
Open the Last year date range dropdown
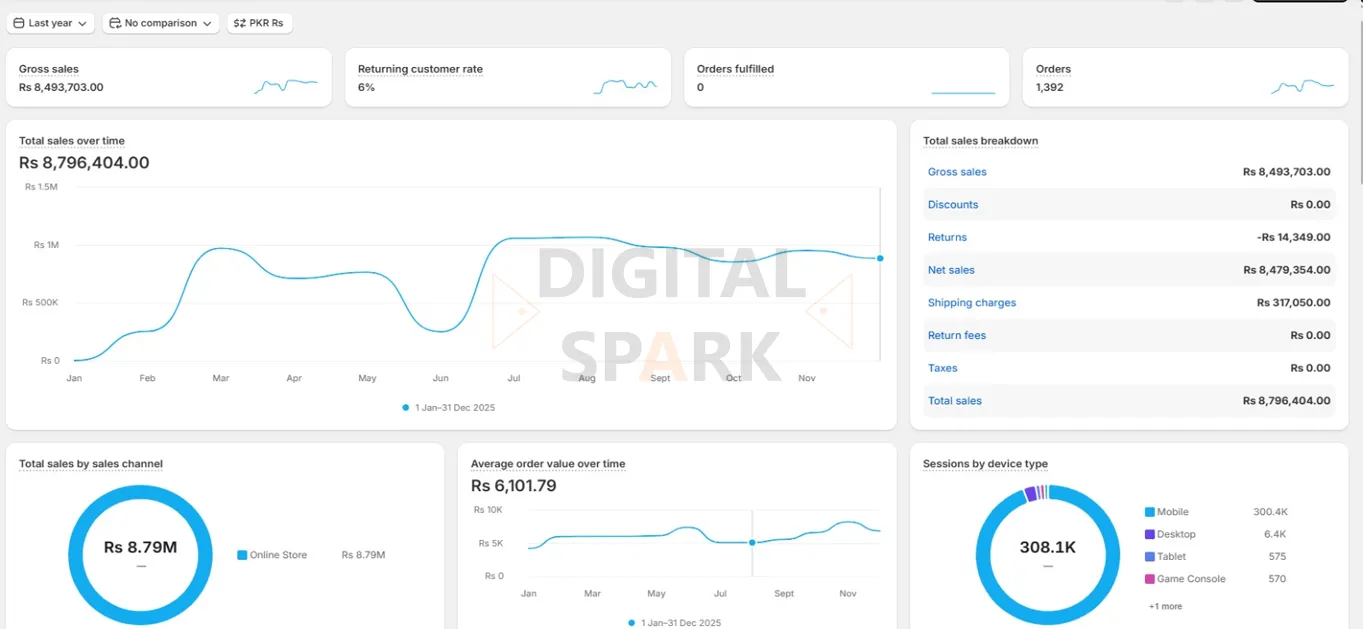click(50, 22)
